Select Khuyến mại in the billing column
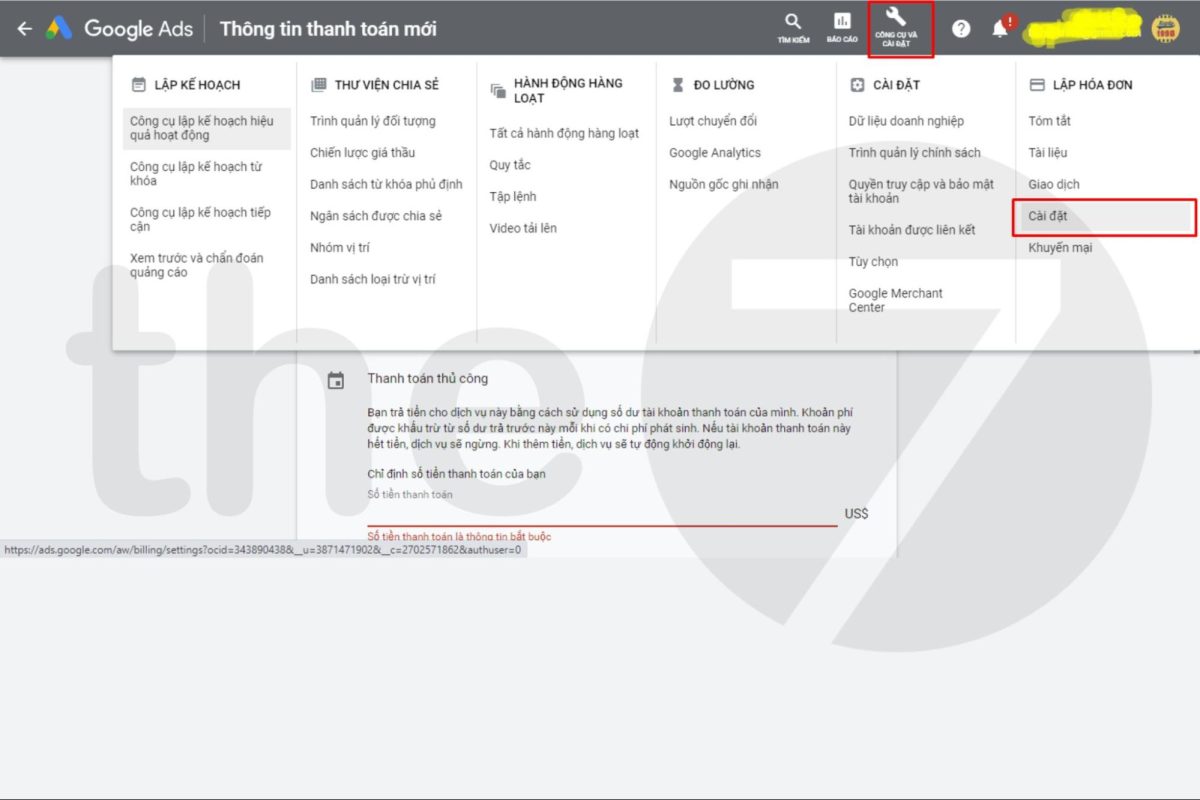The height and width of the screenshot is (800, 1200). coord(1060,248)
